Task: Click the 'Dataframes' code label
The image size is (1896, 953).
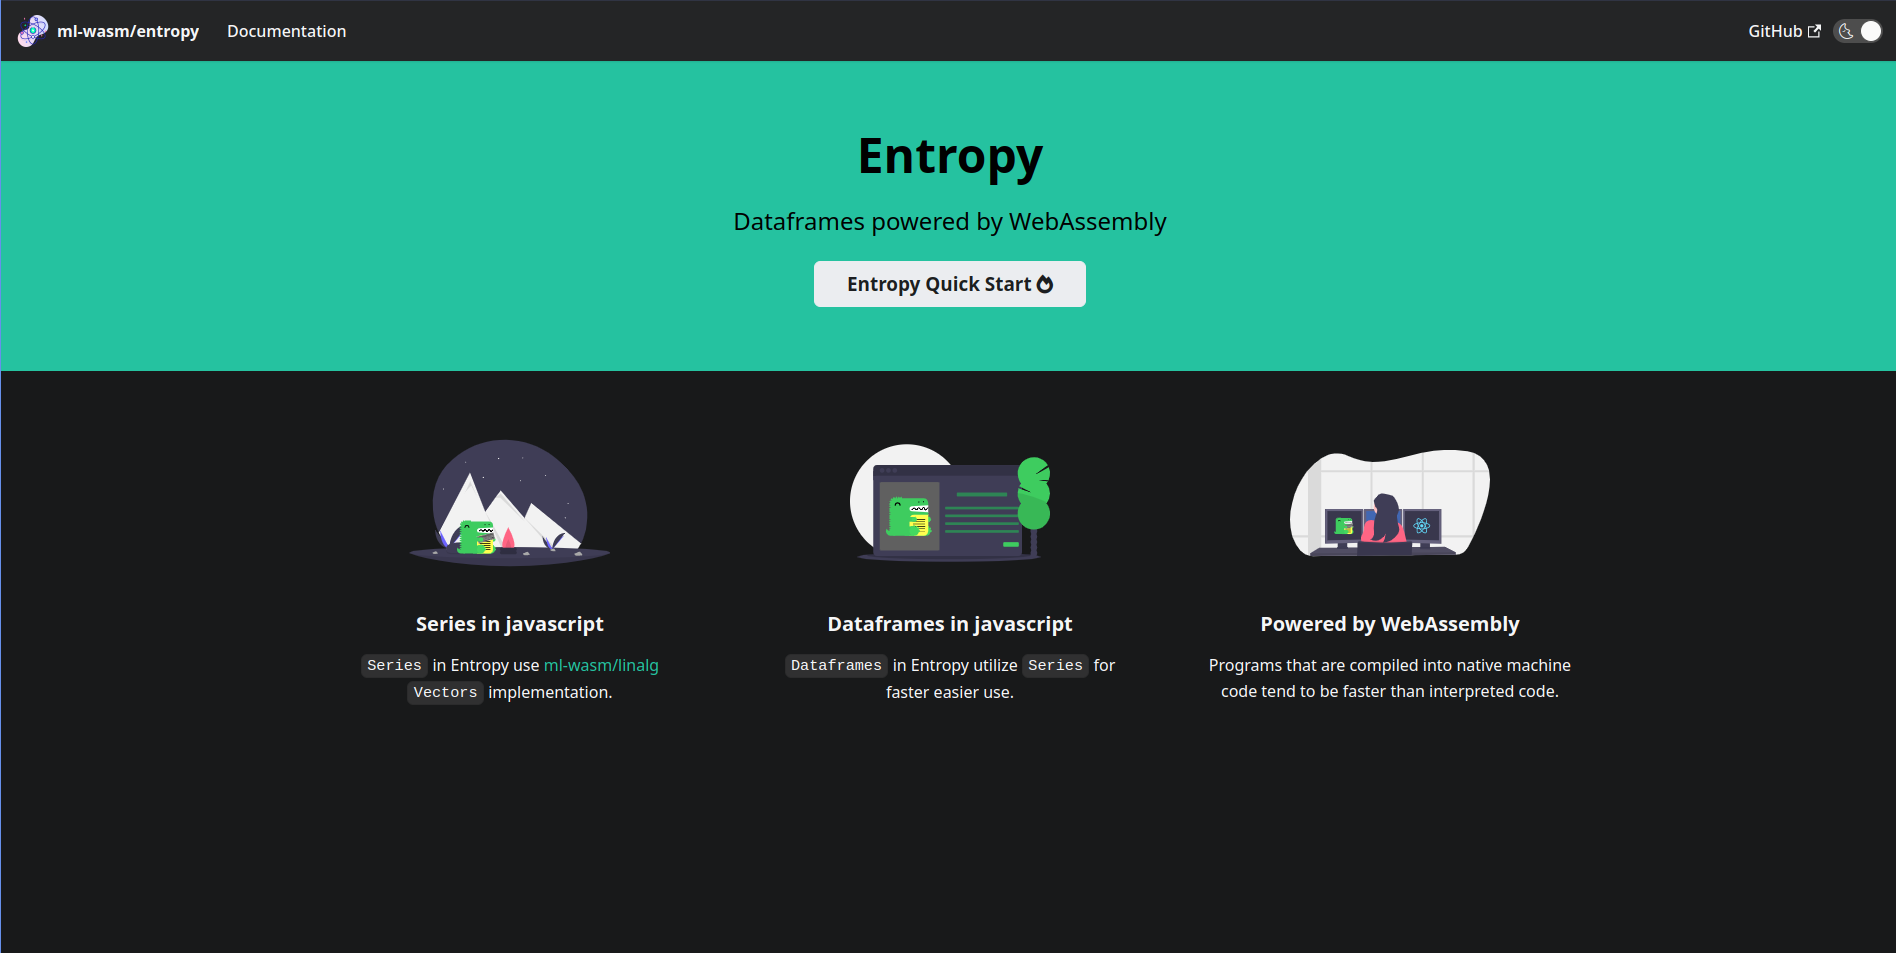Action: tap(836, 665)
